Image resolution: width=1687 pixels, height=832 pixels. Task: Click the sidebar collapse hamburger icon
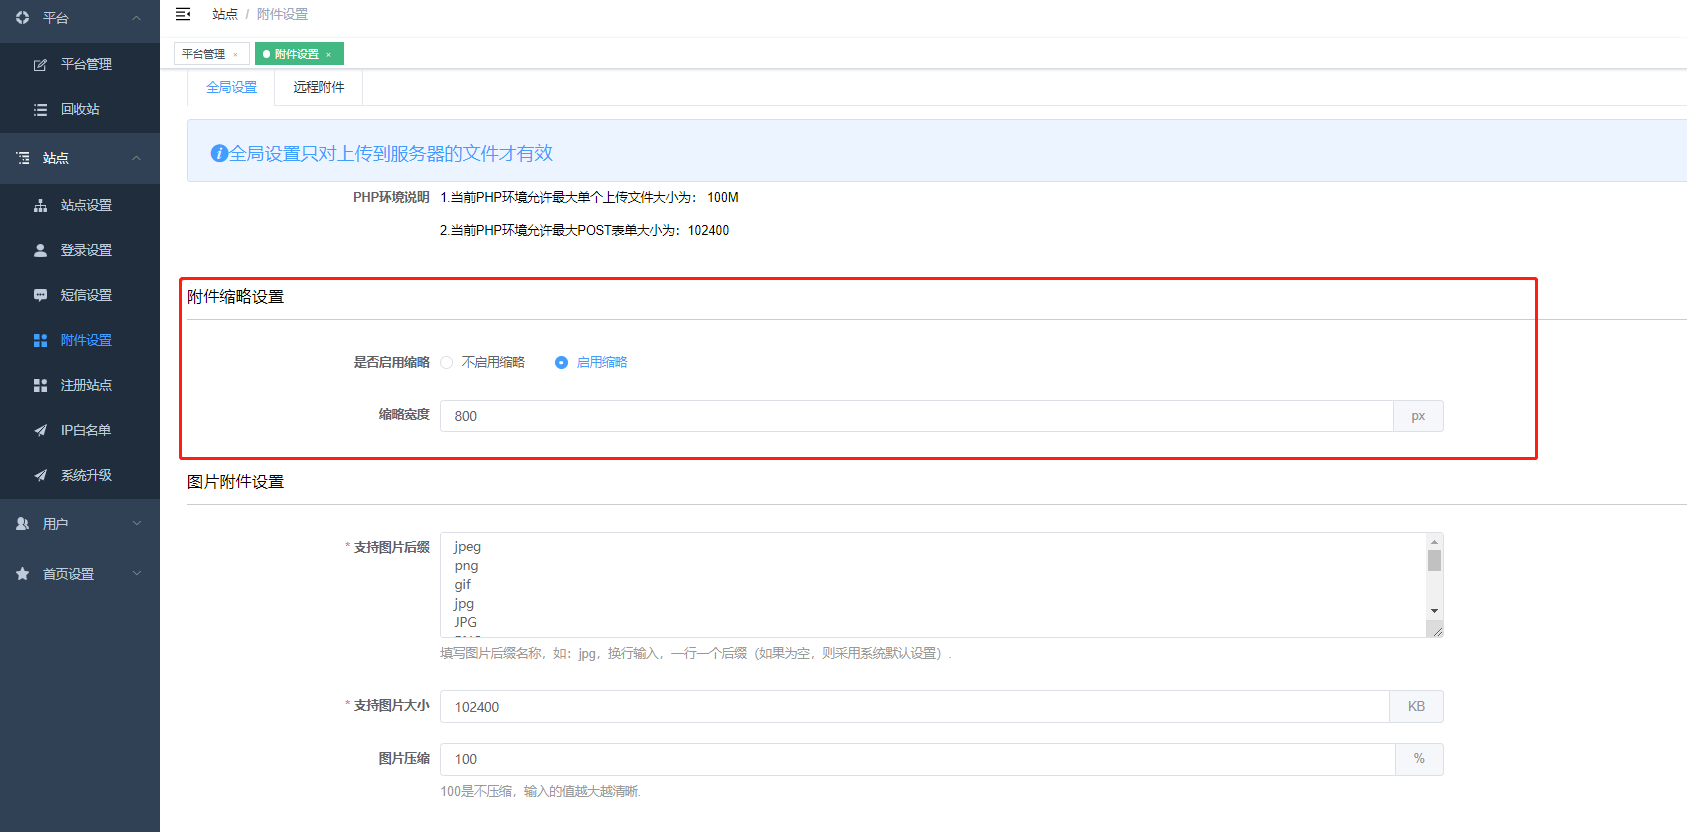[183, 14]
